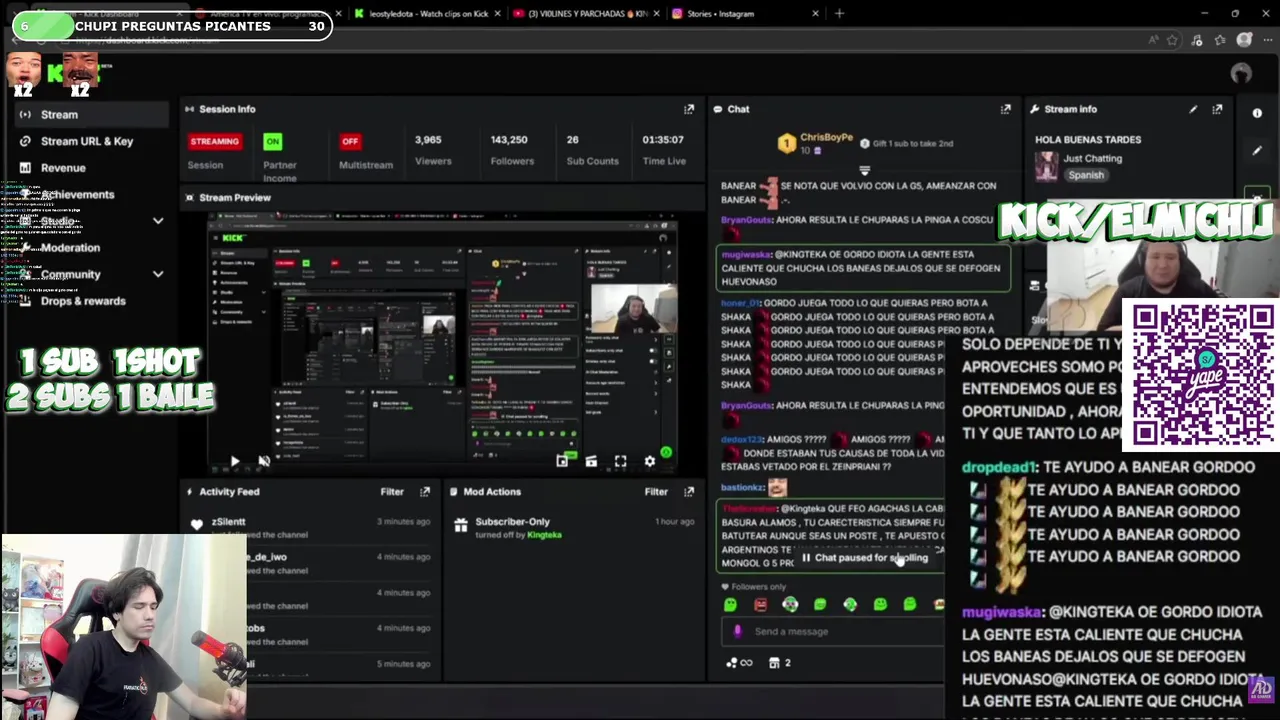Click the channel points infinity icon
1280x720 pixels.
click(x=740, y=662)
